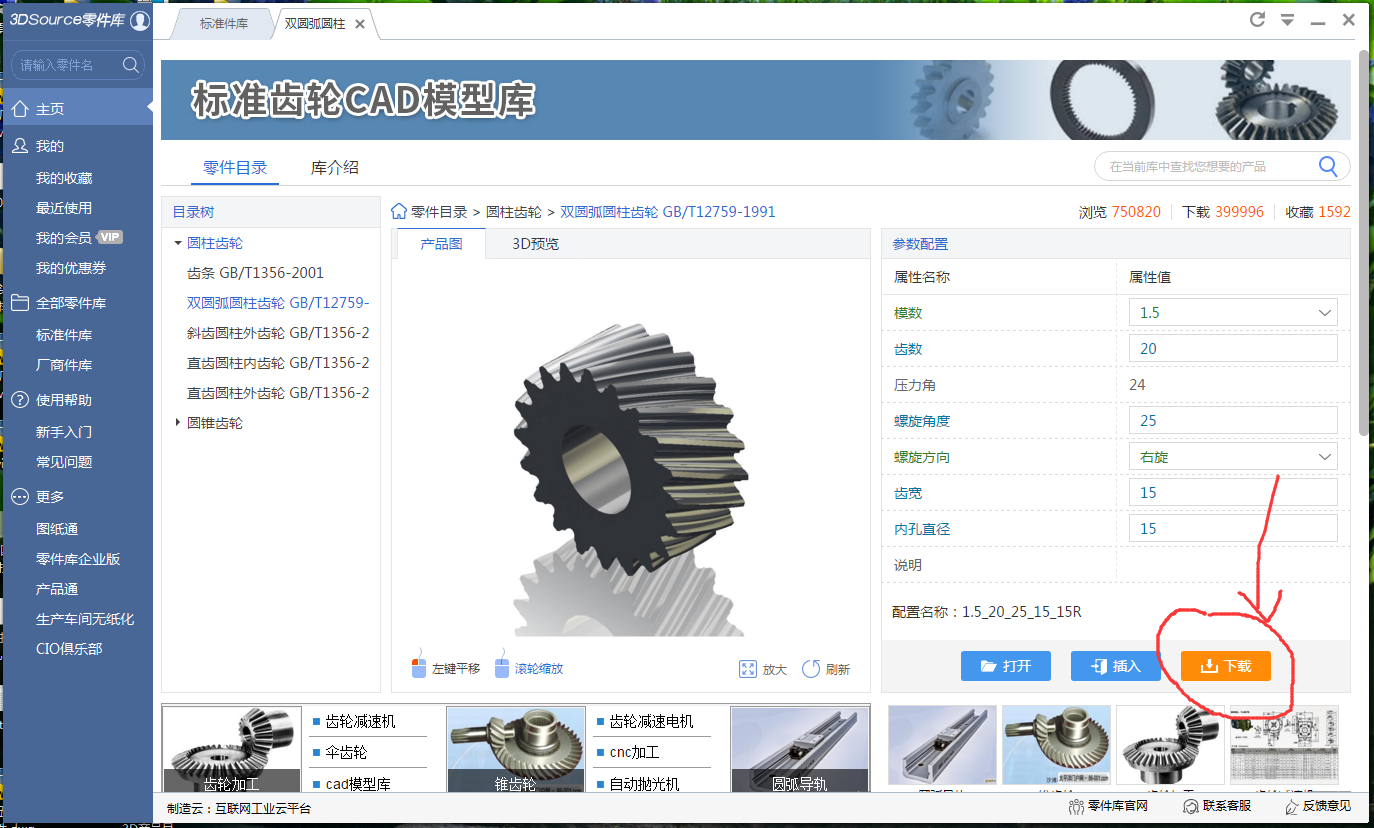The height and width of the screenshot is (828, 1374).
Task: Select 齿条 GB/T1356-2001 in tree
Action: (255, 273)
